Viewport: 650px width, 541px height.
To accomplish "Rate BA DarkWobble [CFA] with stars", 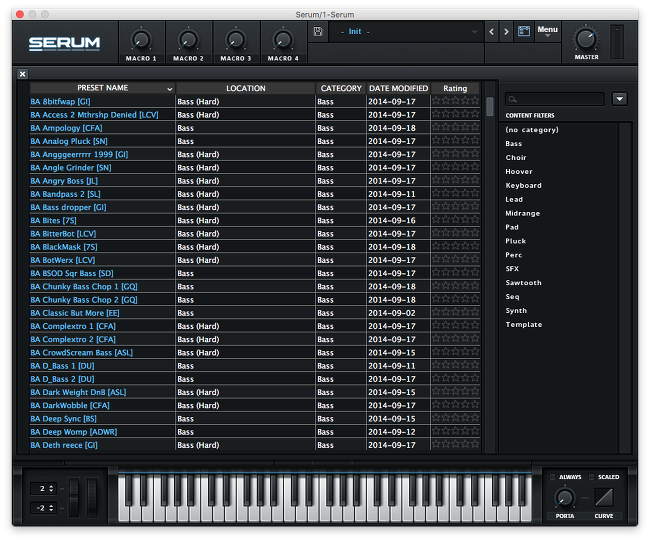I will coord(455,404).
